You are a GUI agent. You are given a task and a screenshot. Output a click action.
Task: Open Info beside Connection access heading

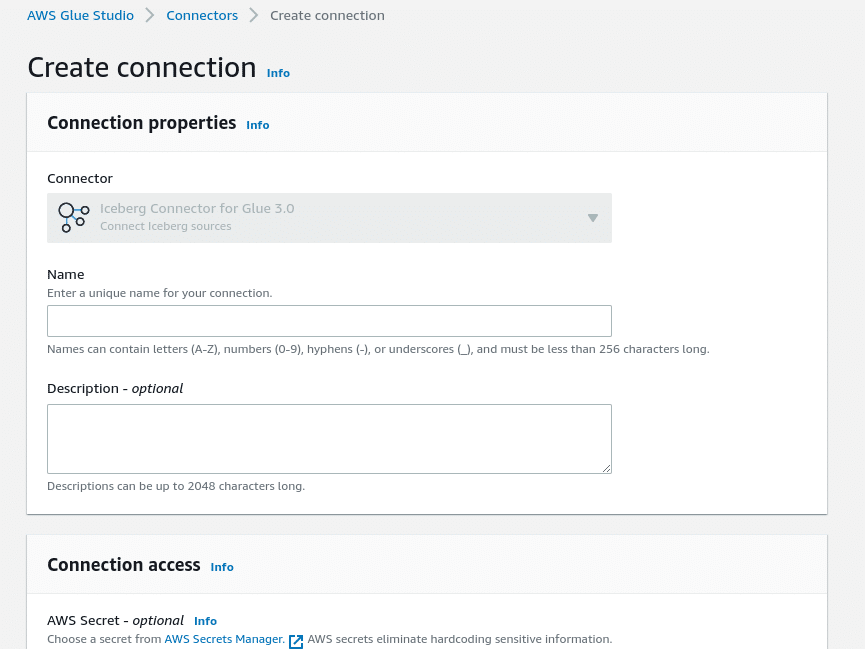tap(222, 567)
